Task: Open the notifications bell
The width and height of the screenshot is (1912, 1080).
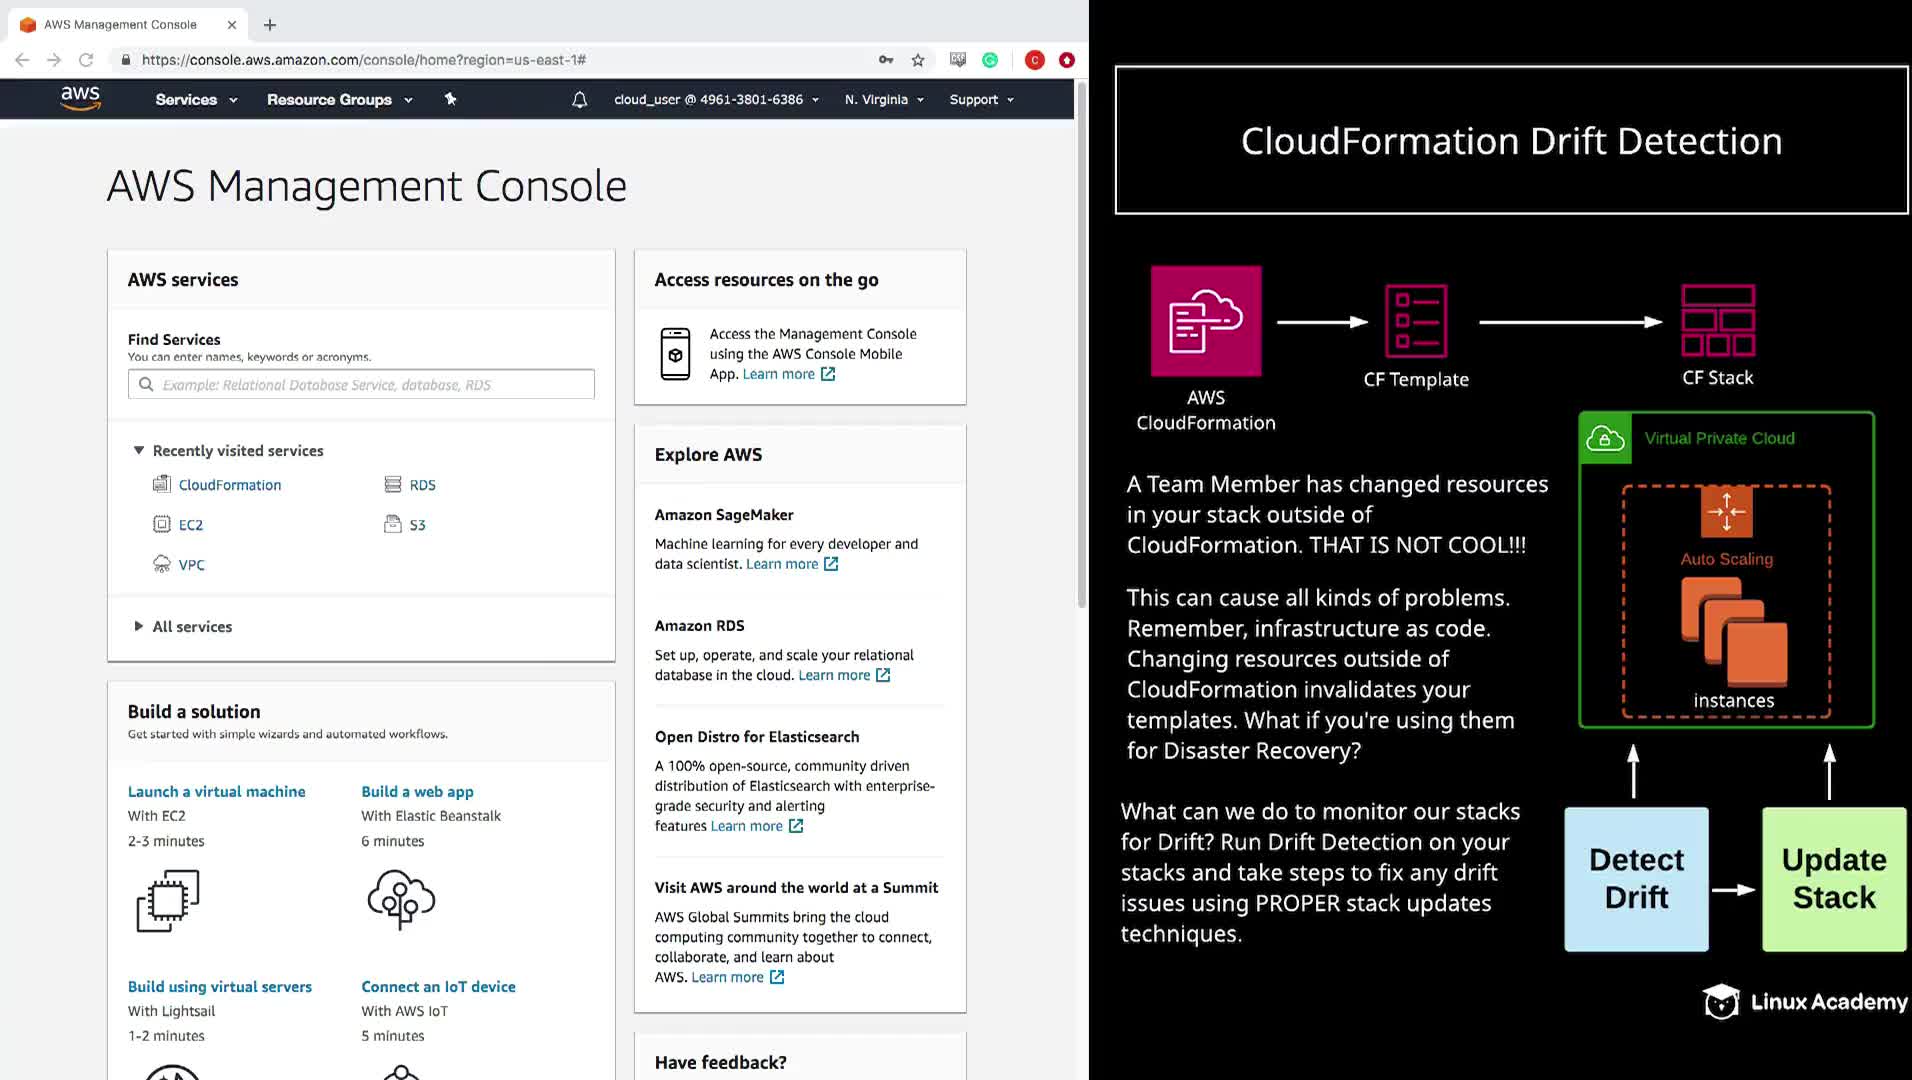Action: coord(579,100)
